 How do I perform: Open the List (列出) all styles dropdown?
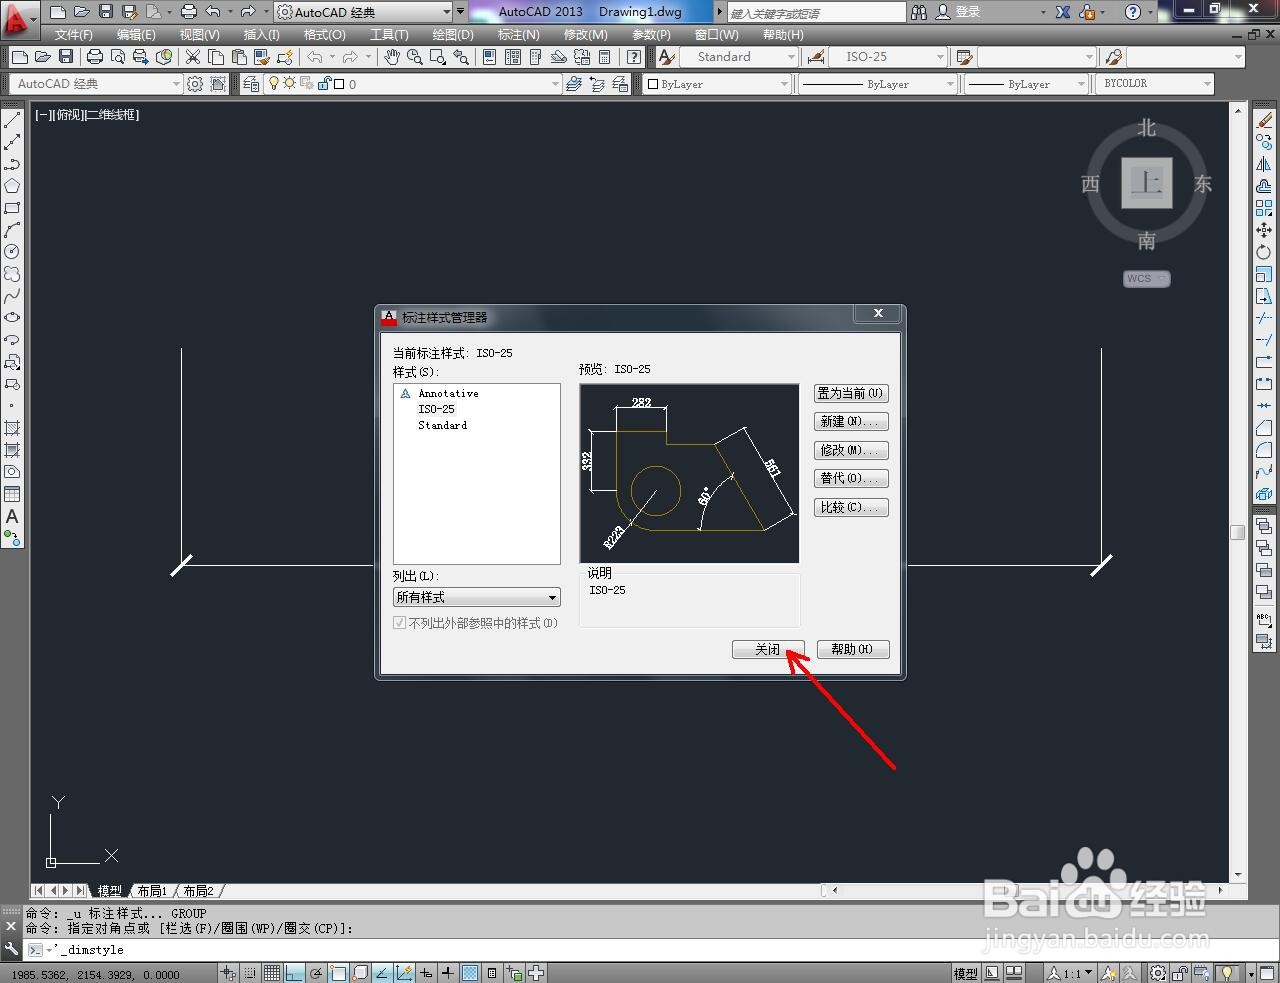(x=477, y=597)
